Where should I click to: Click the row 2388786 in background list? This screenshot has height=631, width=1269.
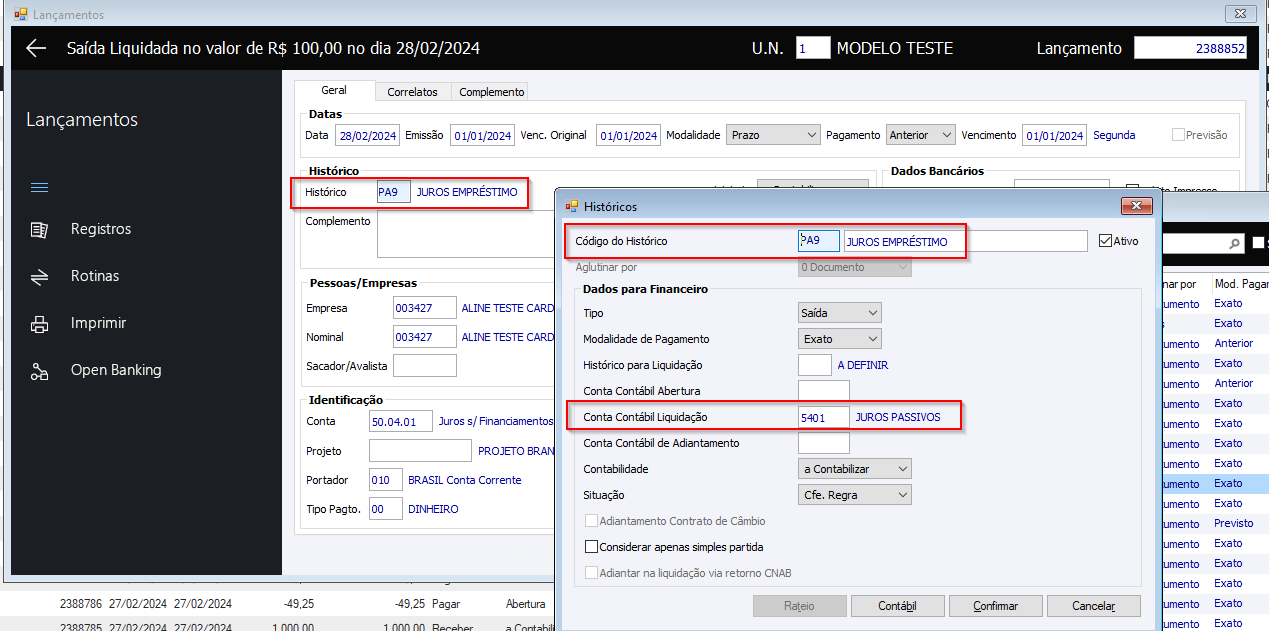click(277, 604)
